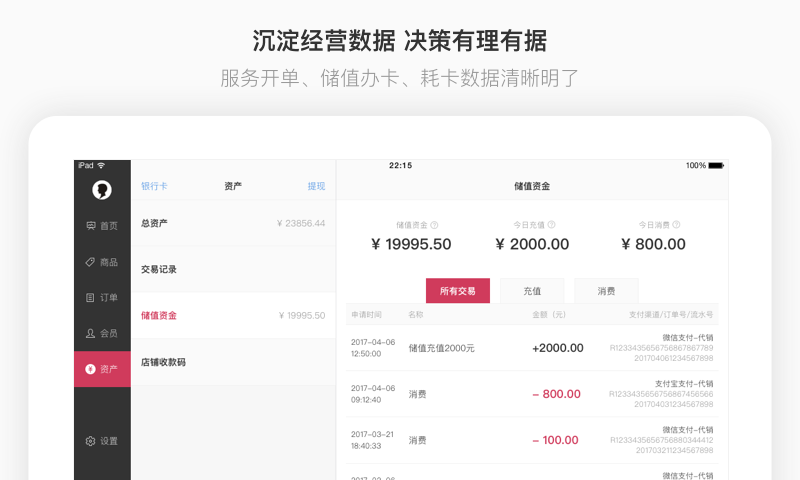Select 储值资金 row showing ¥19995.50

coord(233,315)
